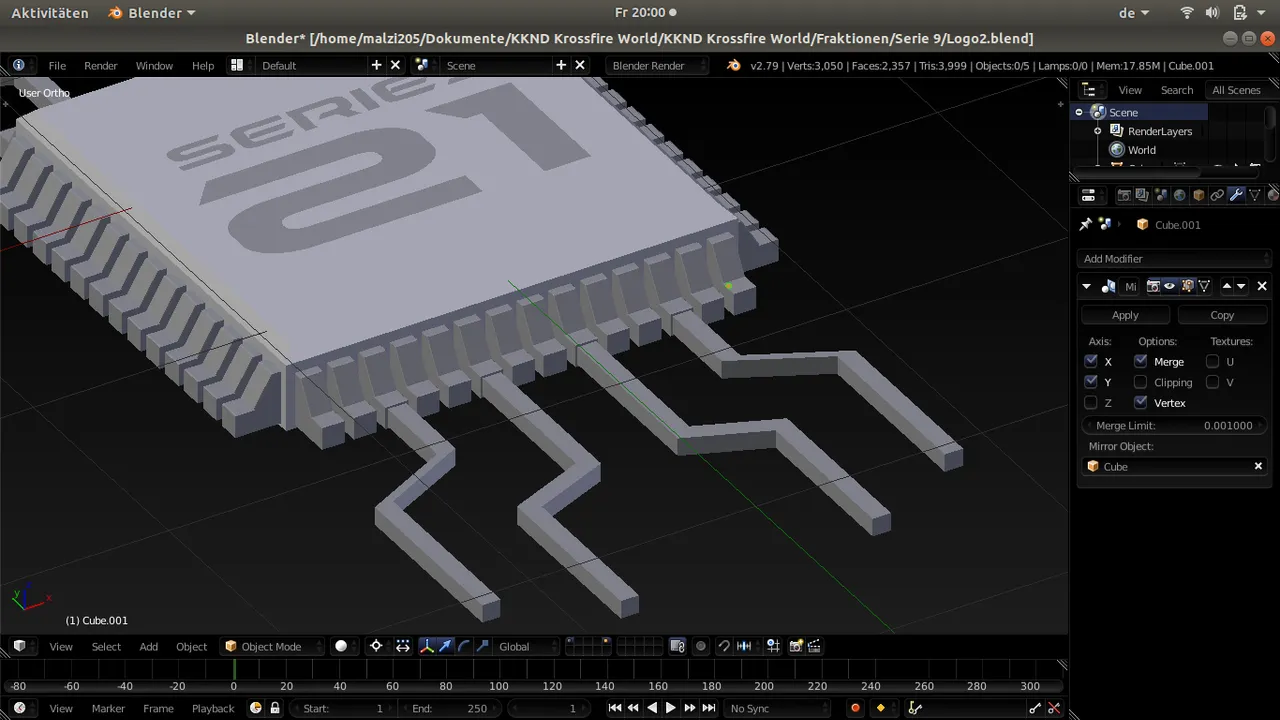Open the Scene properties tab icon

coord(1161,195)
